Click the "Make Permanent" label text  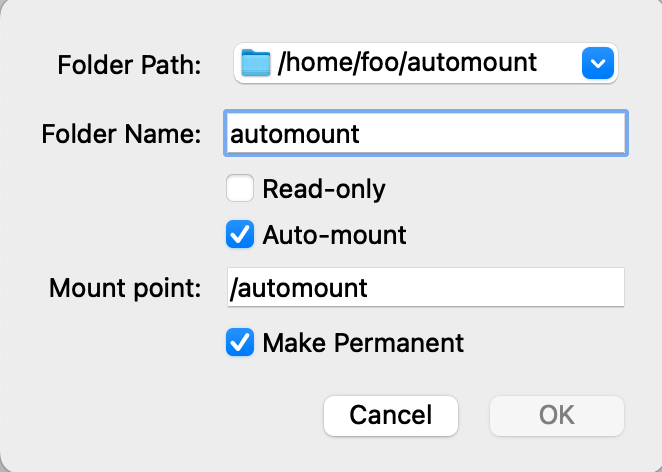[x=363, y=343]
